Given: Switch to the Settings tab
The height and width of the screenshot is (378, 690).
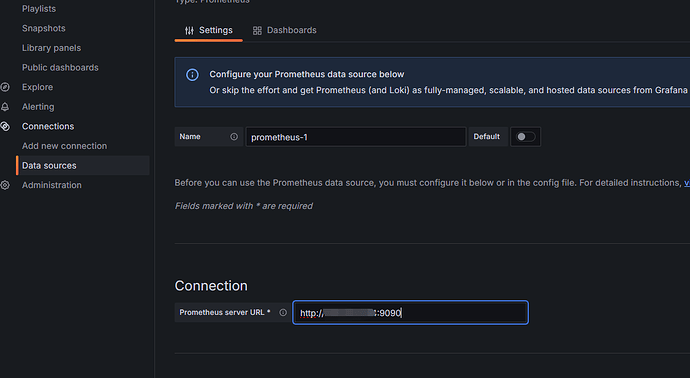Looking at the screenshot, I should 209,30.
